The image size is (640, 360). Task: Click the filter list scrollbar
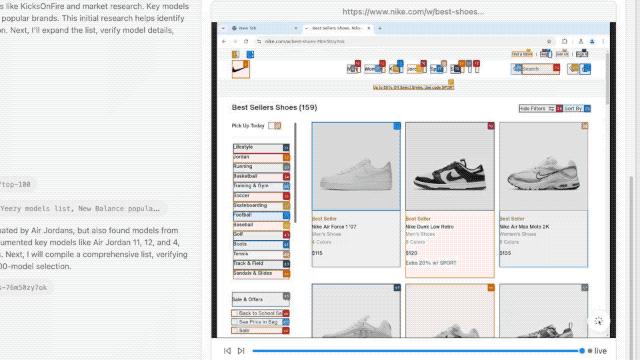click(x=295, y=173)
